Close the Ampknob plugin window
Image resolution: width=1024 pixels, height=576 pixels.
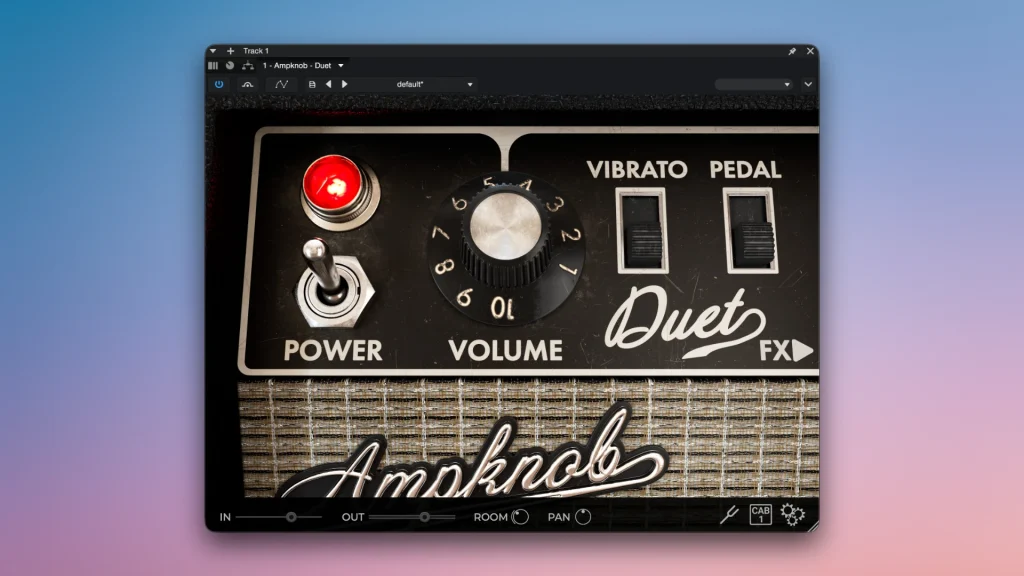click(810, 51)
